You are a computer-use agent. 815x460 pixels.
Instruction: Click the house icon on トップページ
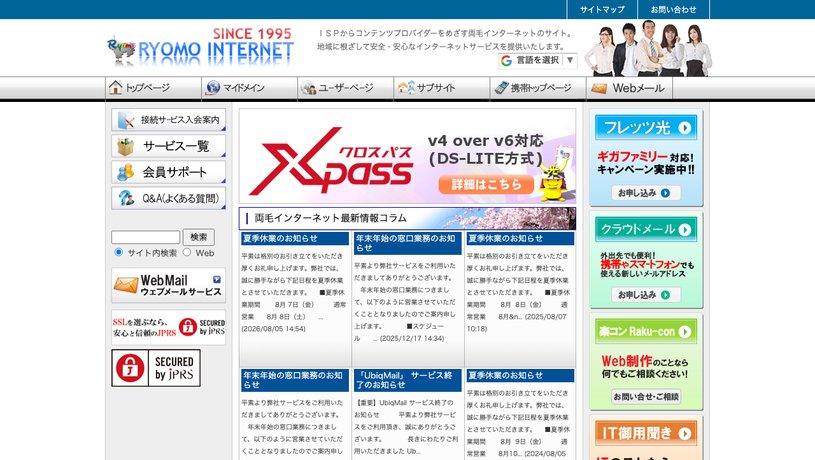tap(115, 87)
